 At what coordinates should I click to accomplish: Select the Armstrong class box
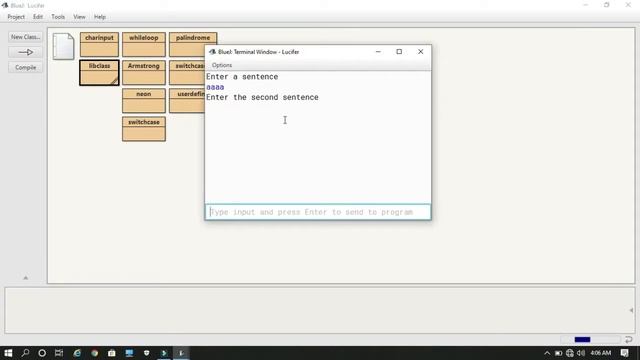[x=144, y=73]
